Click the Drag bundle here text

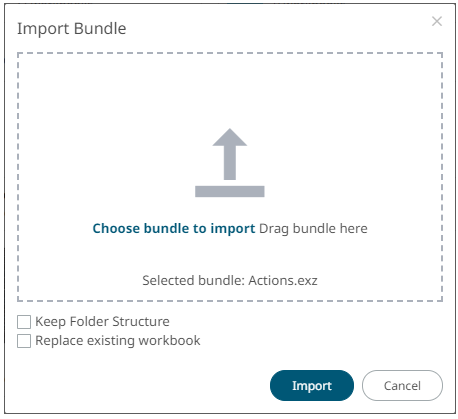pos(313,229)
